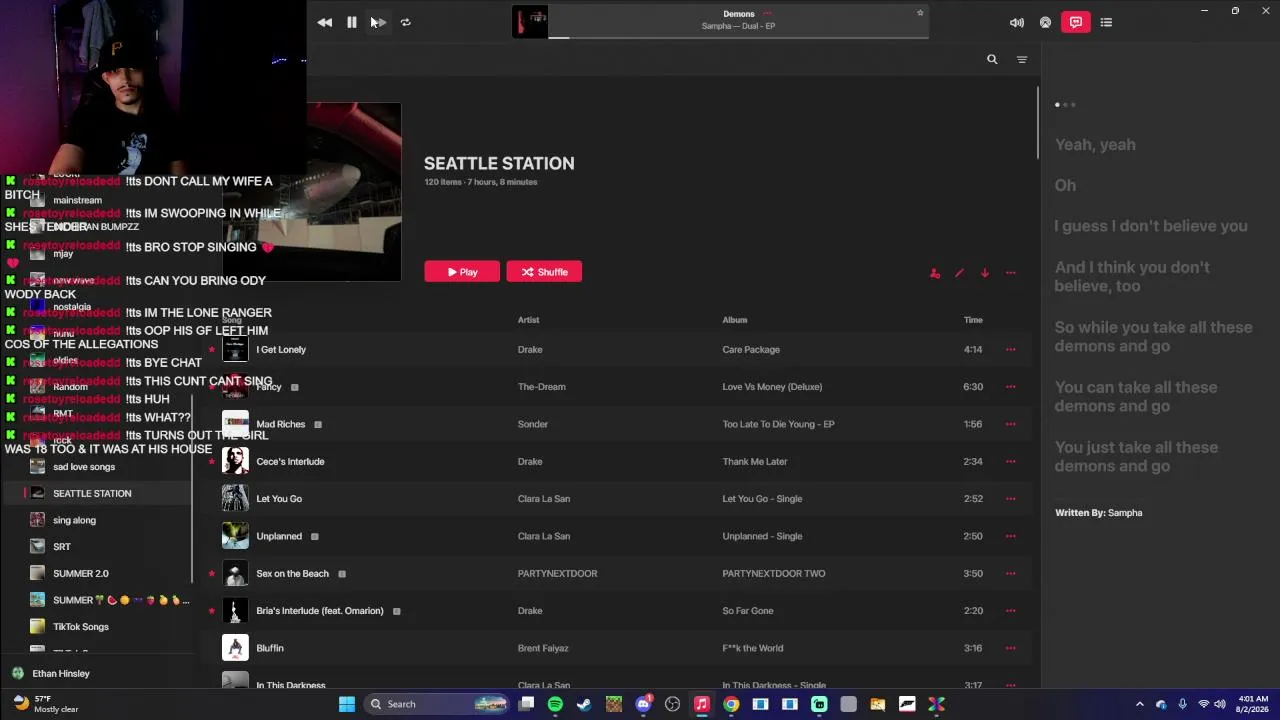1280x720 pixels.
Task: Toggle favorite star on Bria's Interlude
Action: pos(211,611)
